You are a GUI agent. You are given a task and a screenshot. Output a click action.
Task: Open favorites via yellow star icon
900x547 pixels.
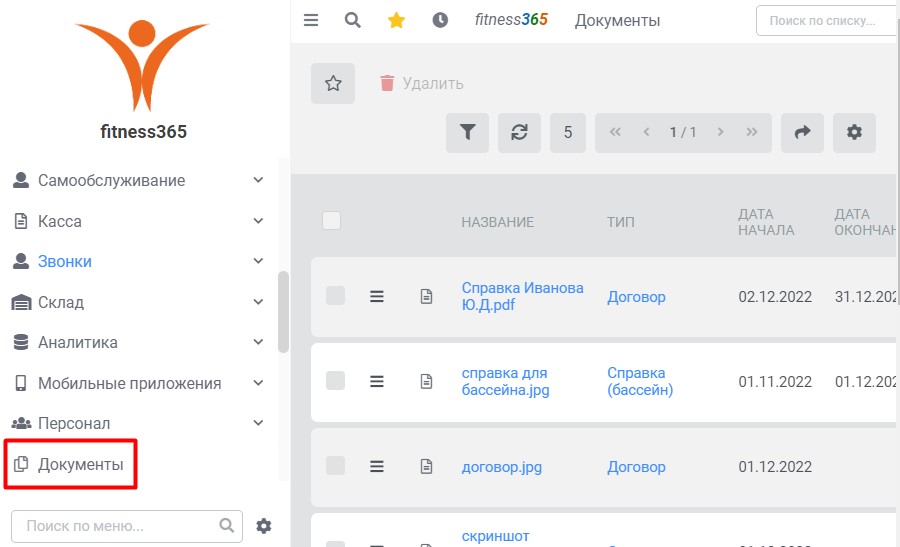click(396, 20)
